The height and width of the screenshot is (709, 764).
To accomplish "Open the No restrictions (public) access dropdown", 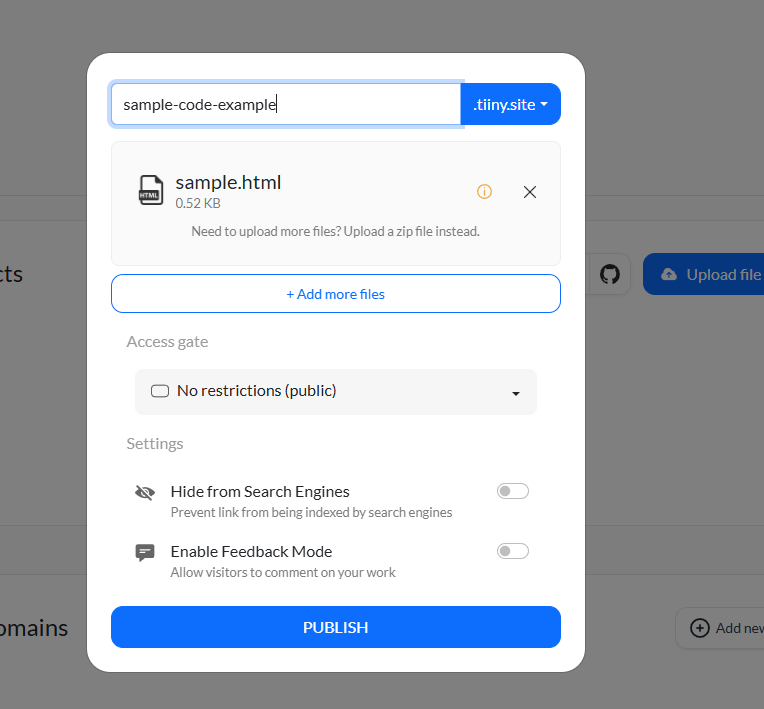I will pyautogui.click(x=335, y=391).
